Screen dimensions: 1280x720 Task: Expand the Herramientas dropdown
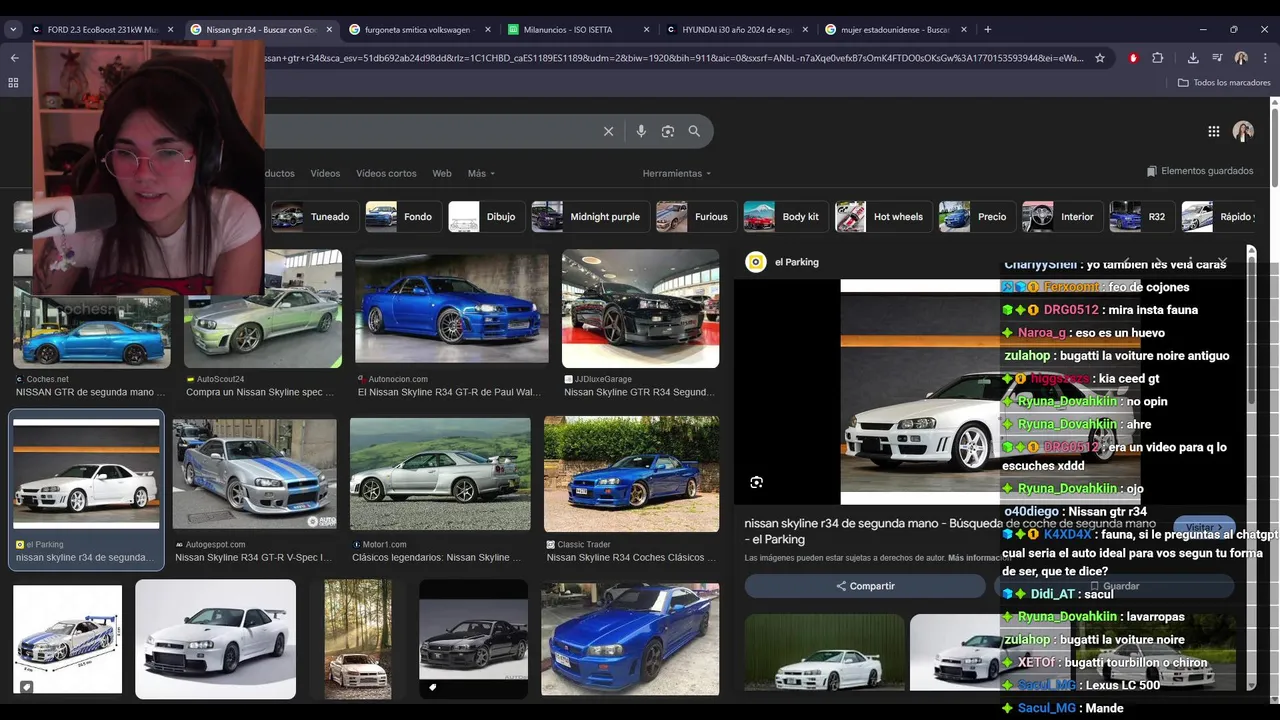[x=677, y=173]
